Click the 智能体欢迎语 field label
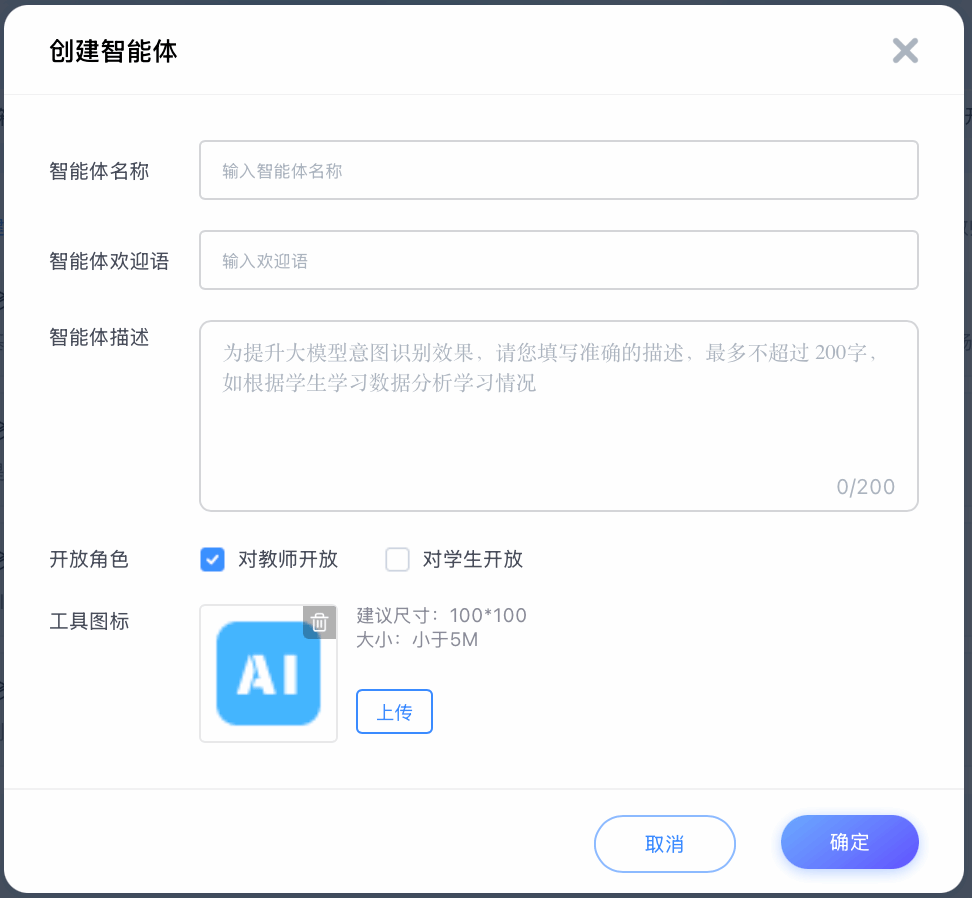The image size is (972, 898). click(109, 261)
